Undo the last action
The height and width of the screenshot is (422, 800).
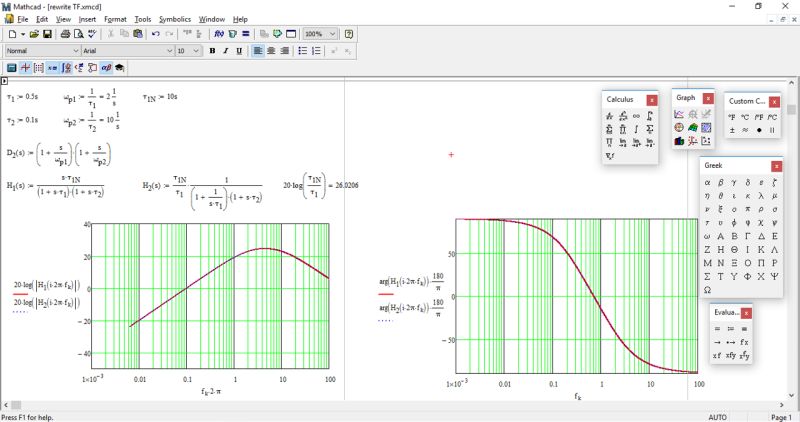[x=156, y=34]
